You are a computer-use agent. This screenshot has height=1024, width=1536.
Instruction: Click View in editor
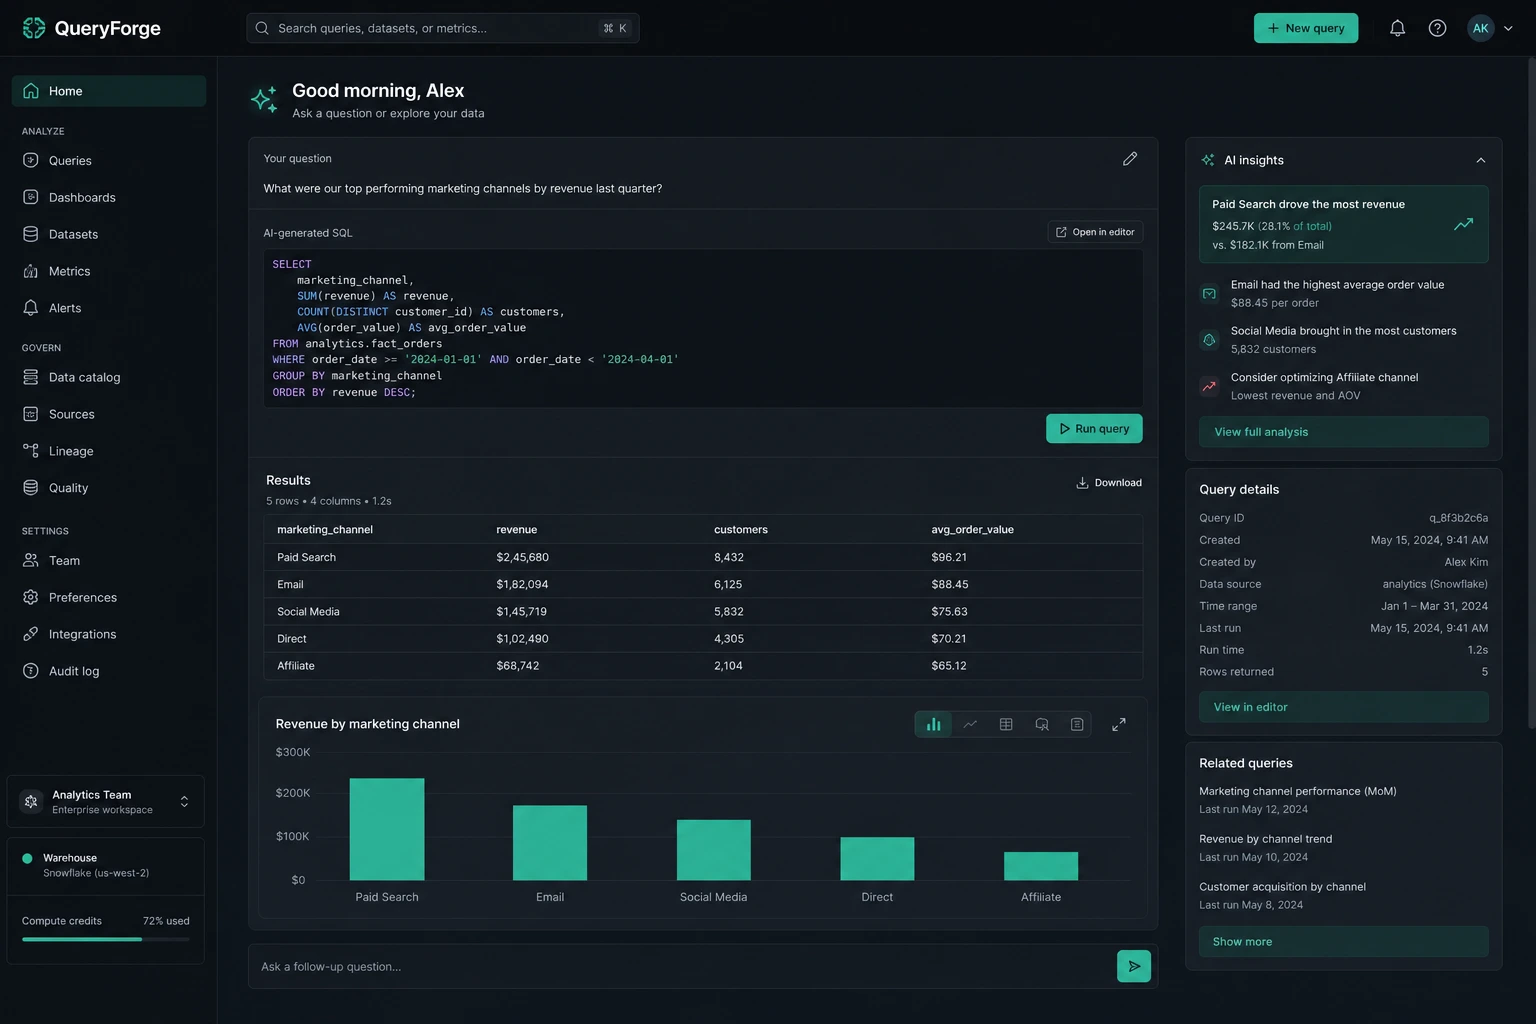pos(1343,707)
